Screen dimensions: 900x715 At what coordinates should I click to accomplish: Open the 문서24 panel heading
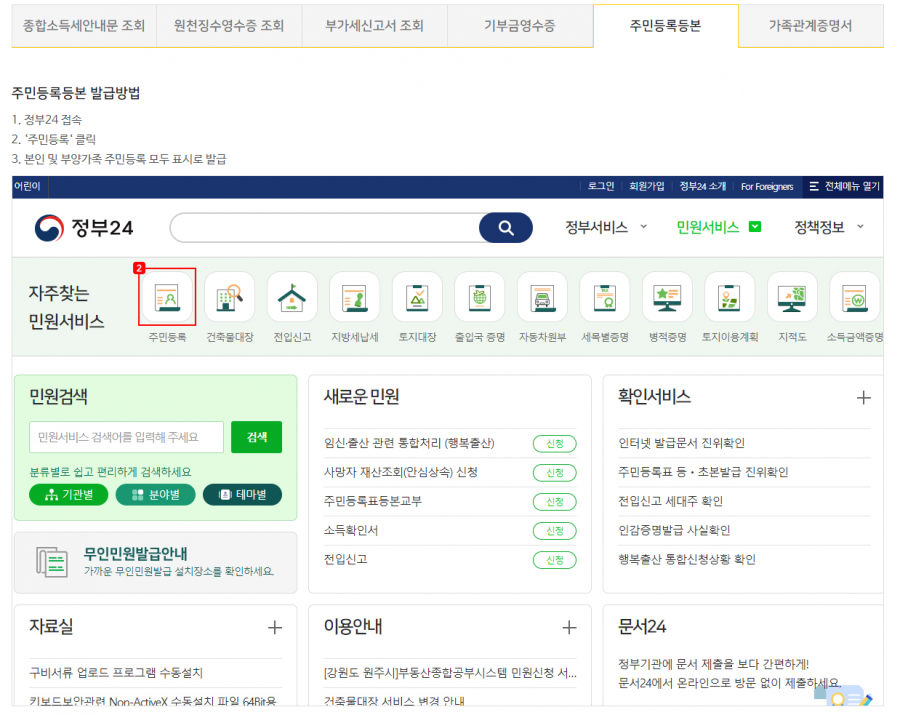point(642,627)
